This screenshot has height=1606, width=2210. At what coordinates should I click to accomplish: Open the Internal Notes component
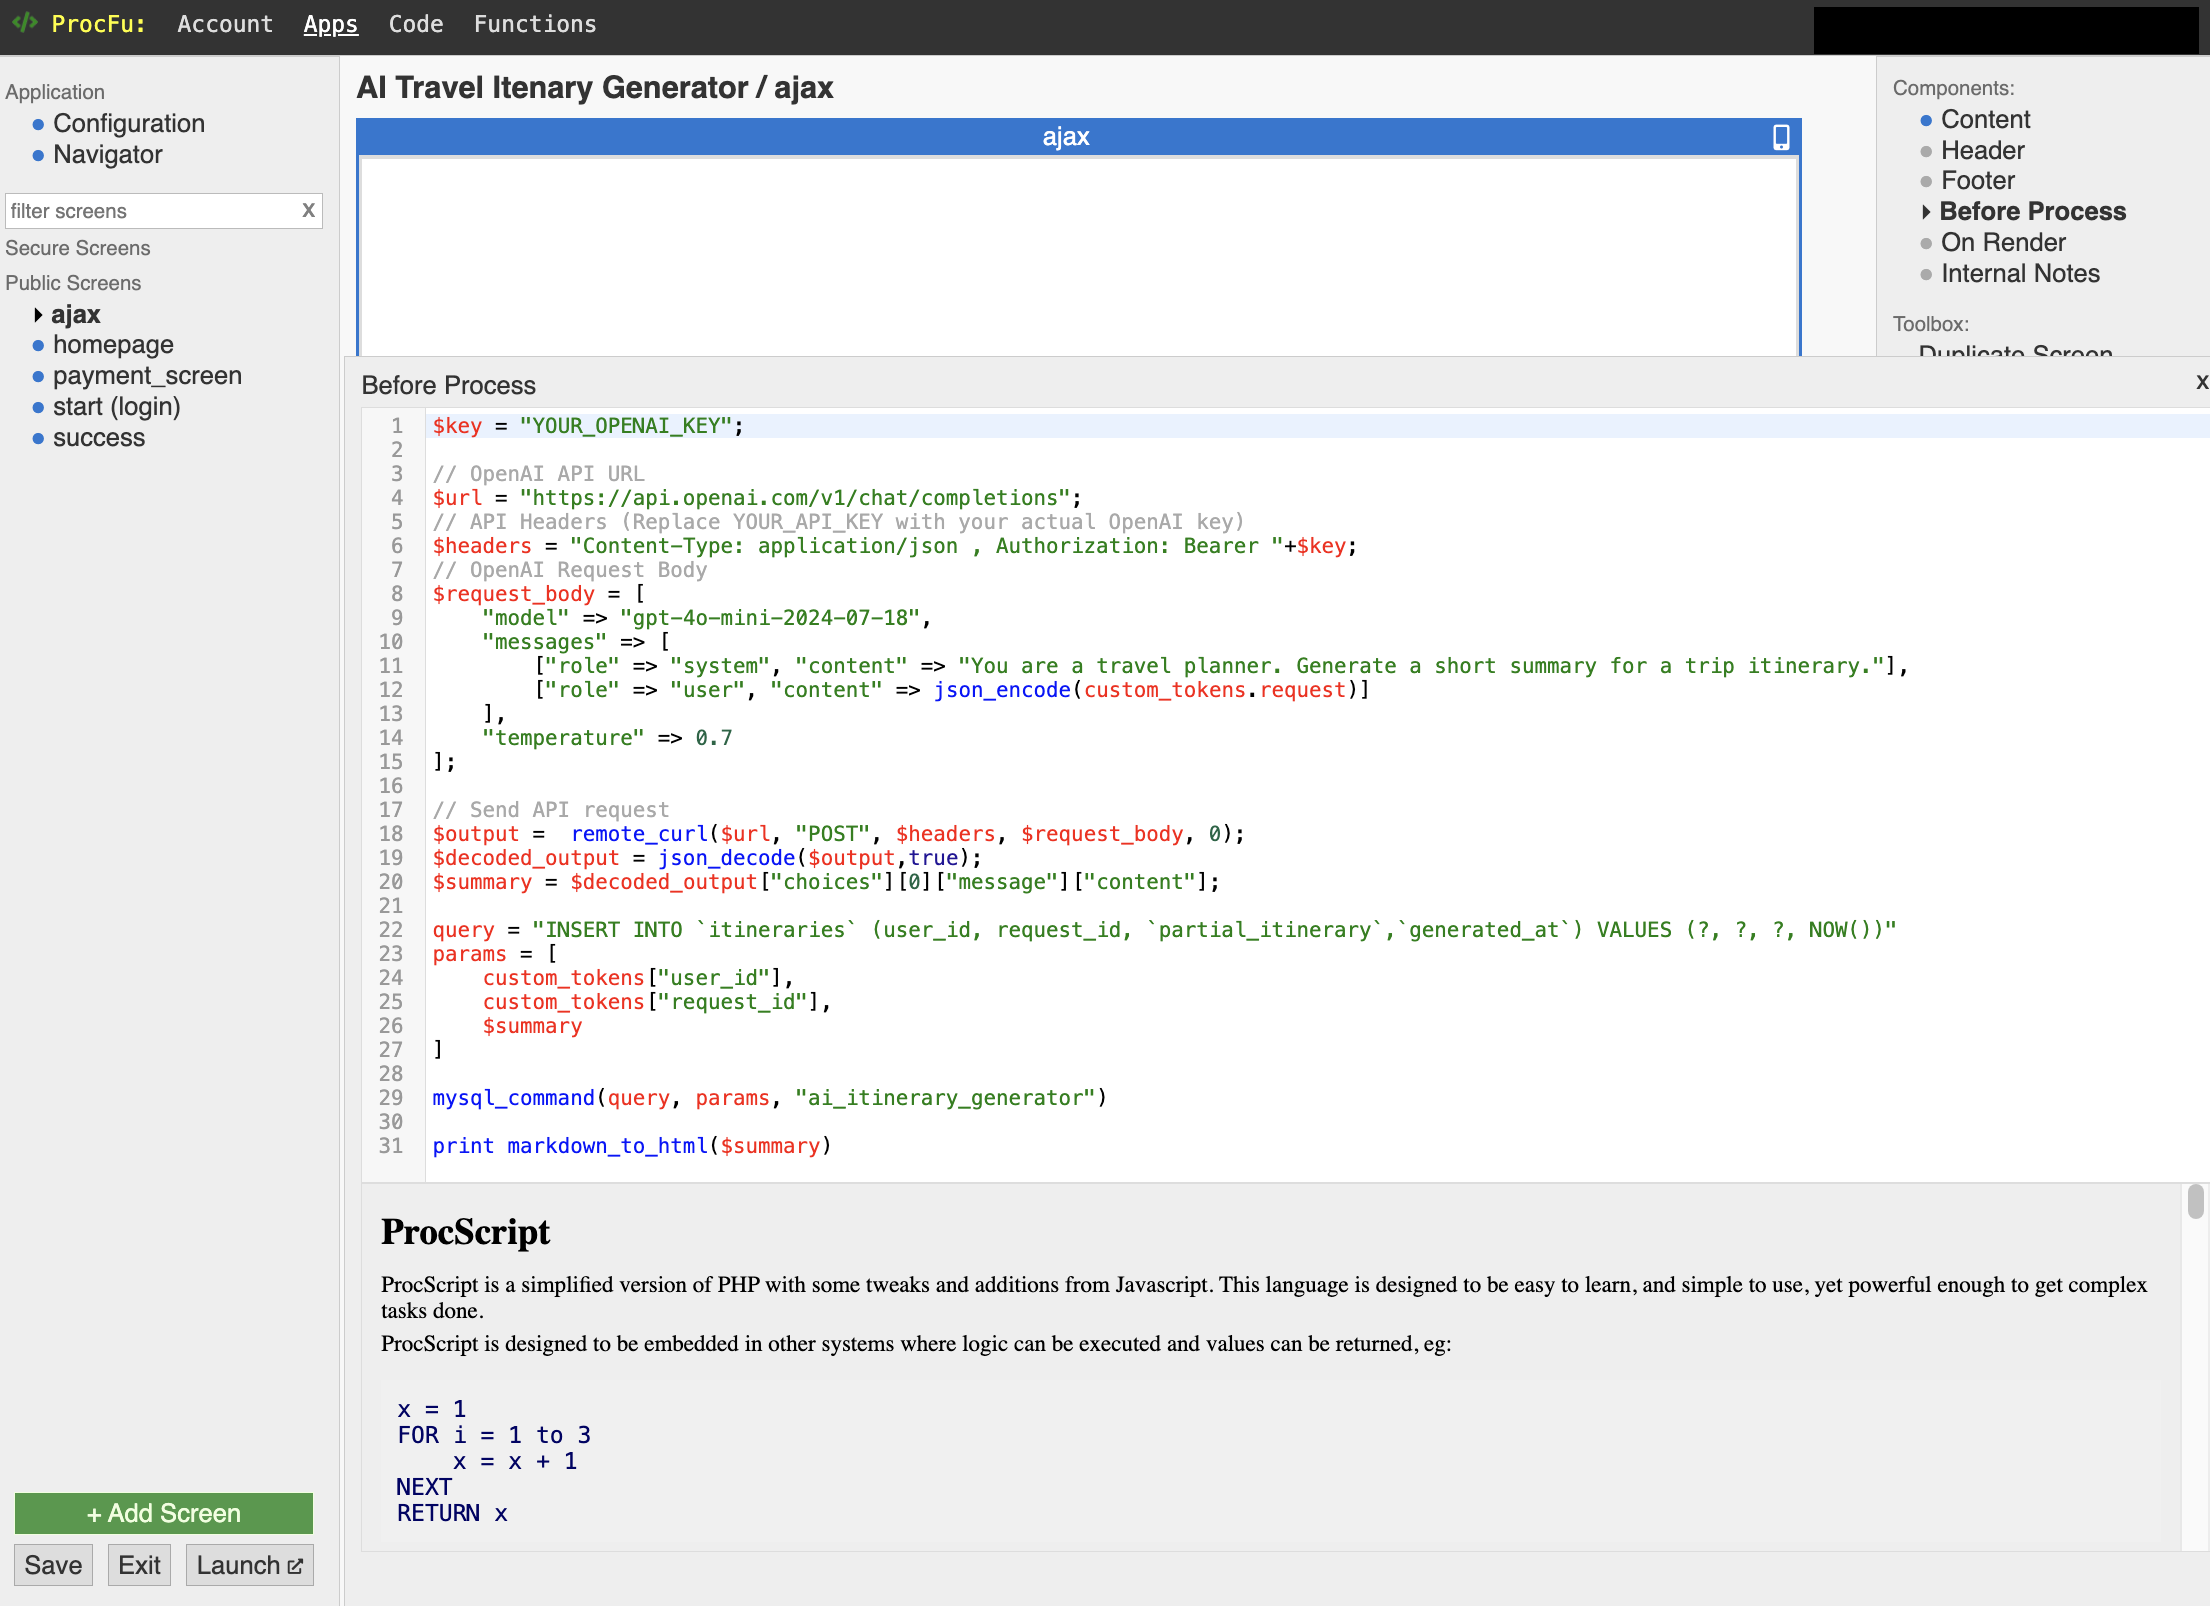(2020, 273)
